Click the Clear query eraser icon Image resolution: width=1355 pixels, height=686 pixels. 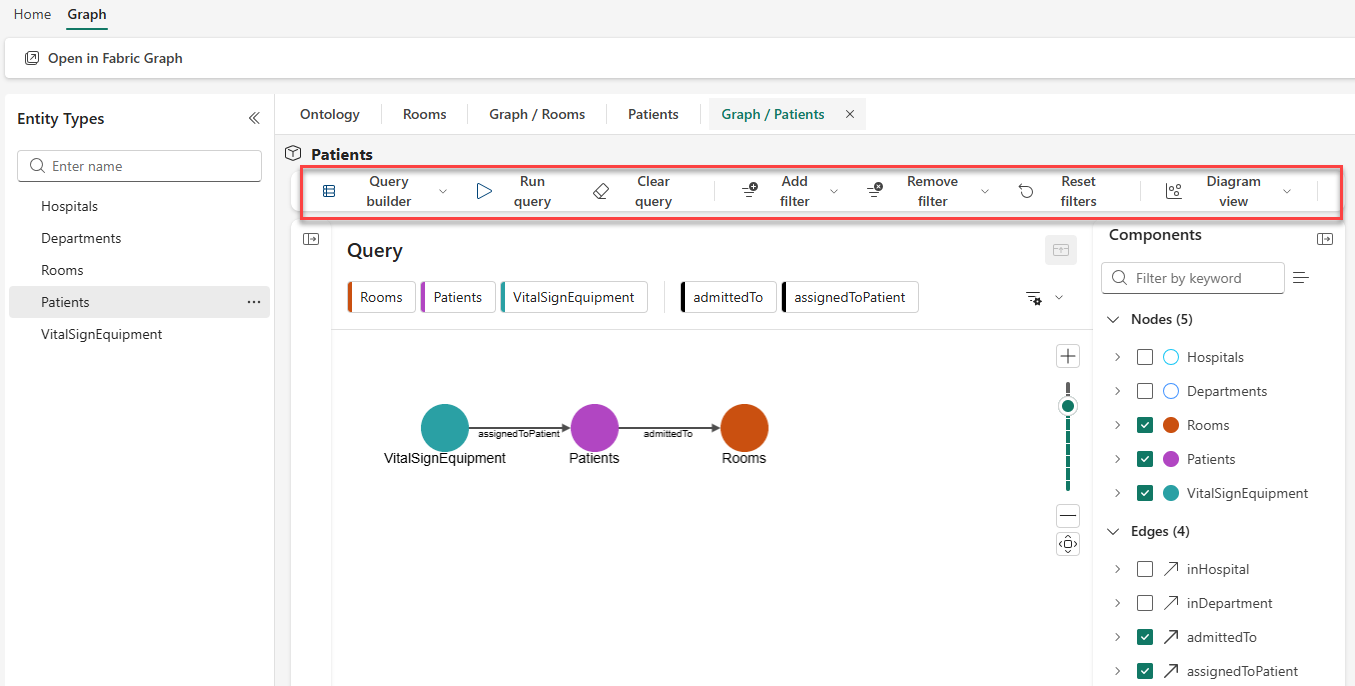coord(601,191)
